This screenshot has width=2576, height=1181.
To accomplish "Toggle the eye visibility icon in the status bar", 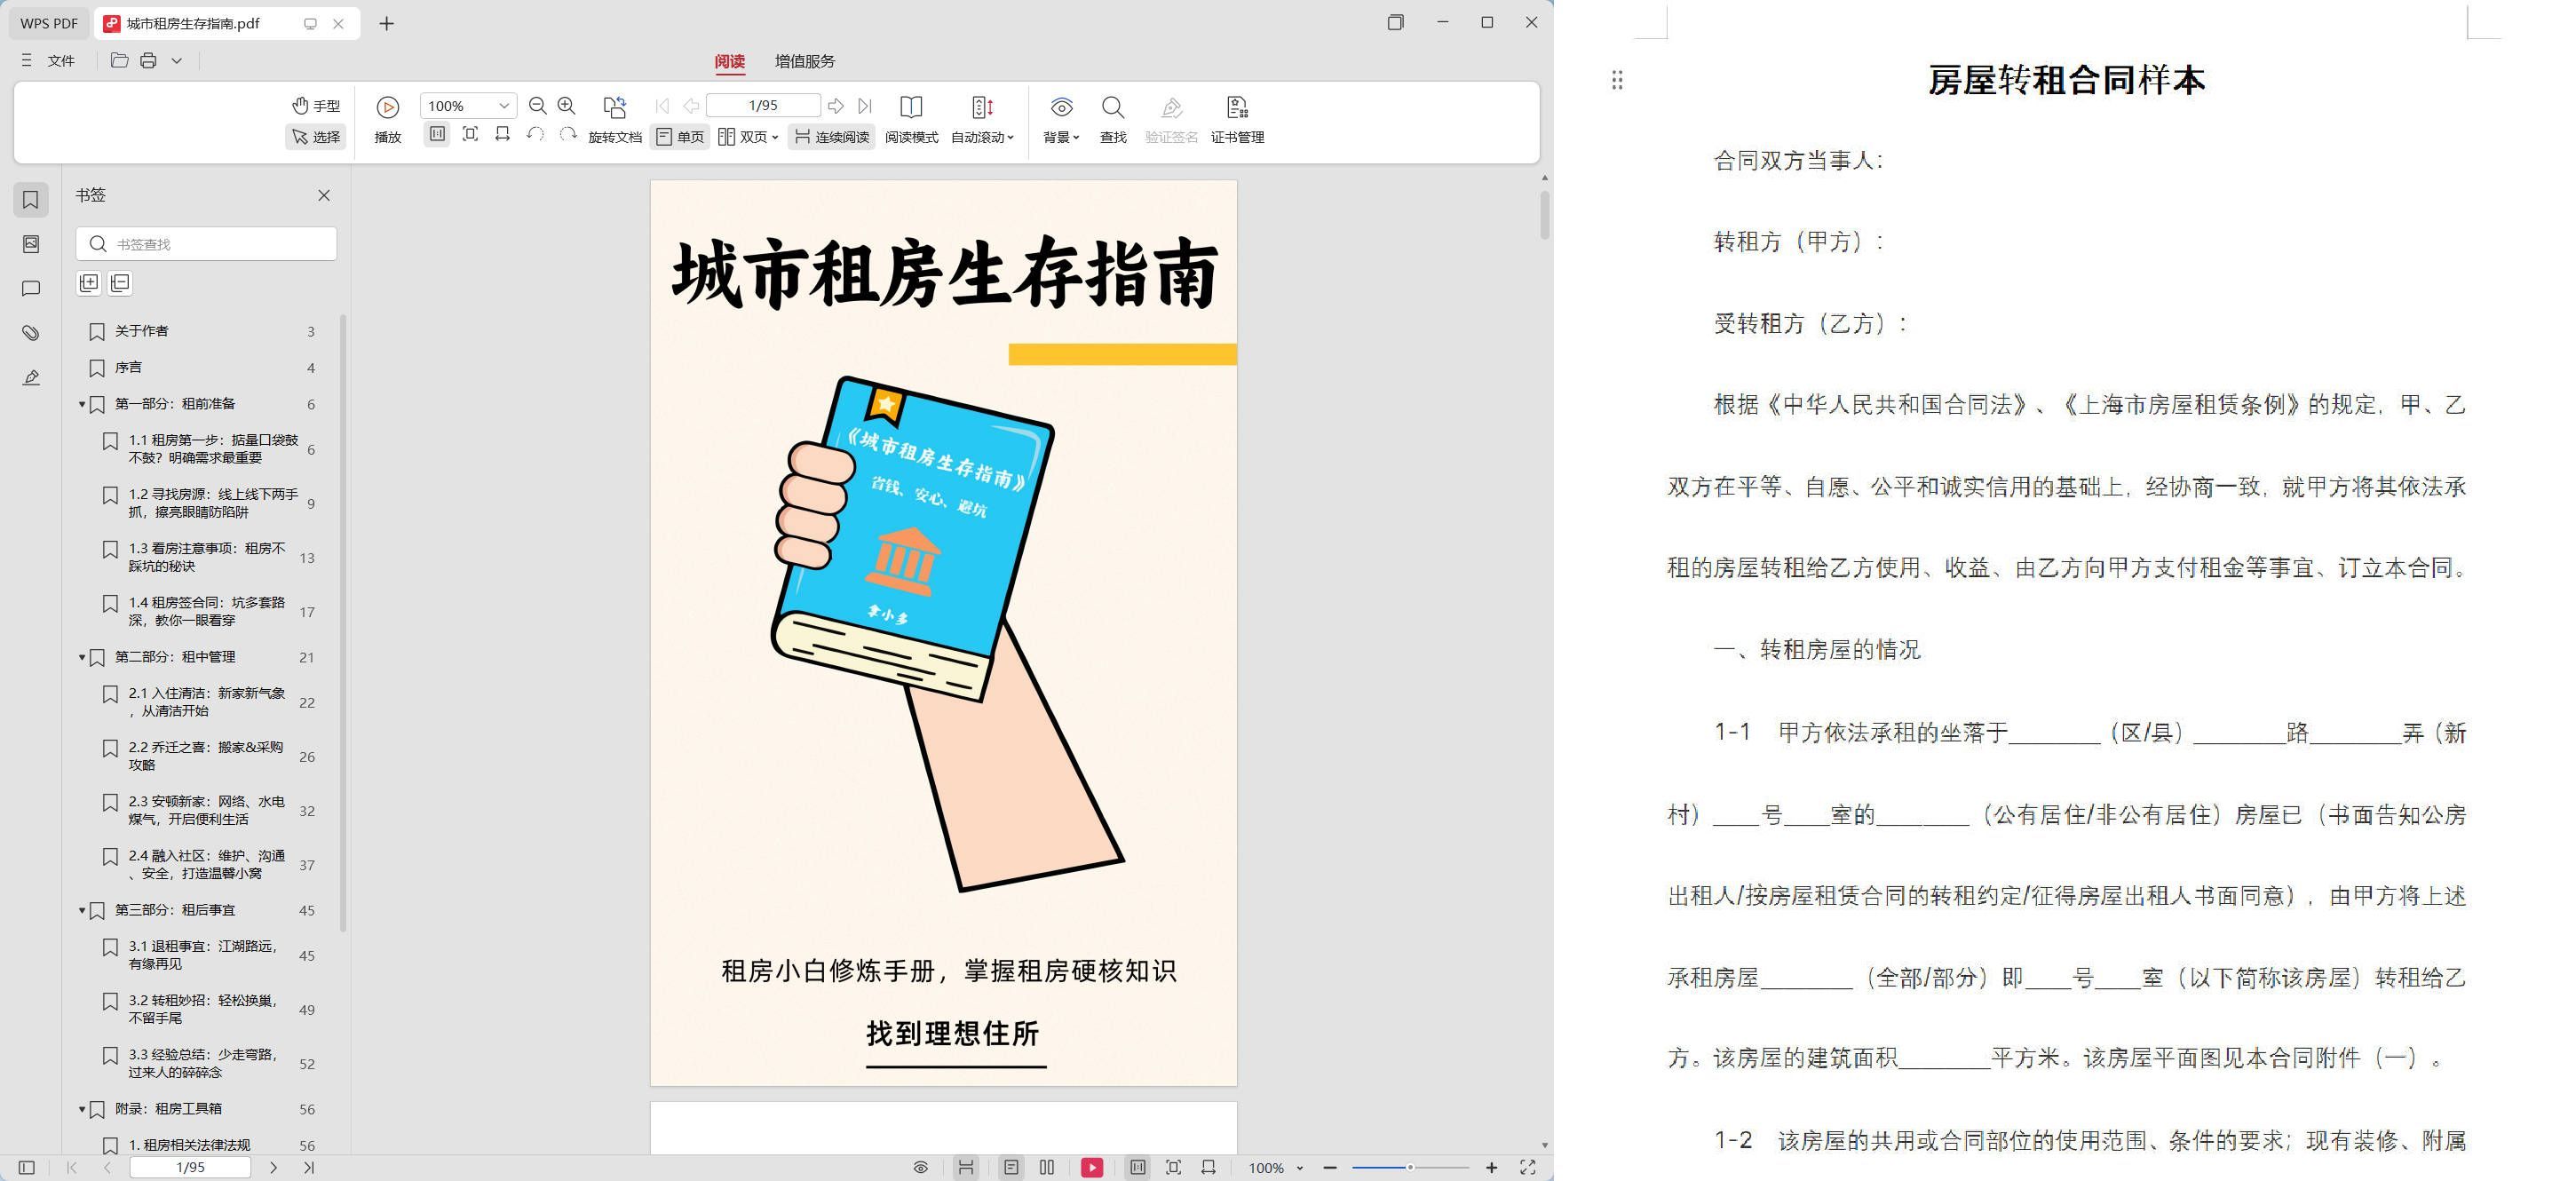I will (x=919, y=1167).
